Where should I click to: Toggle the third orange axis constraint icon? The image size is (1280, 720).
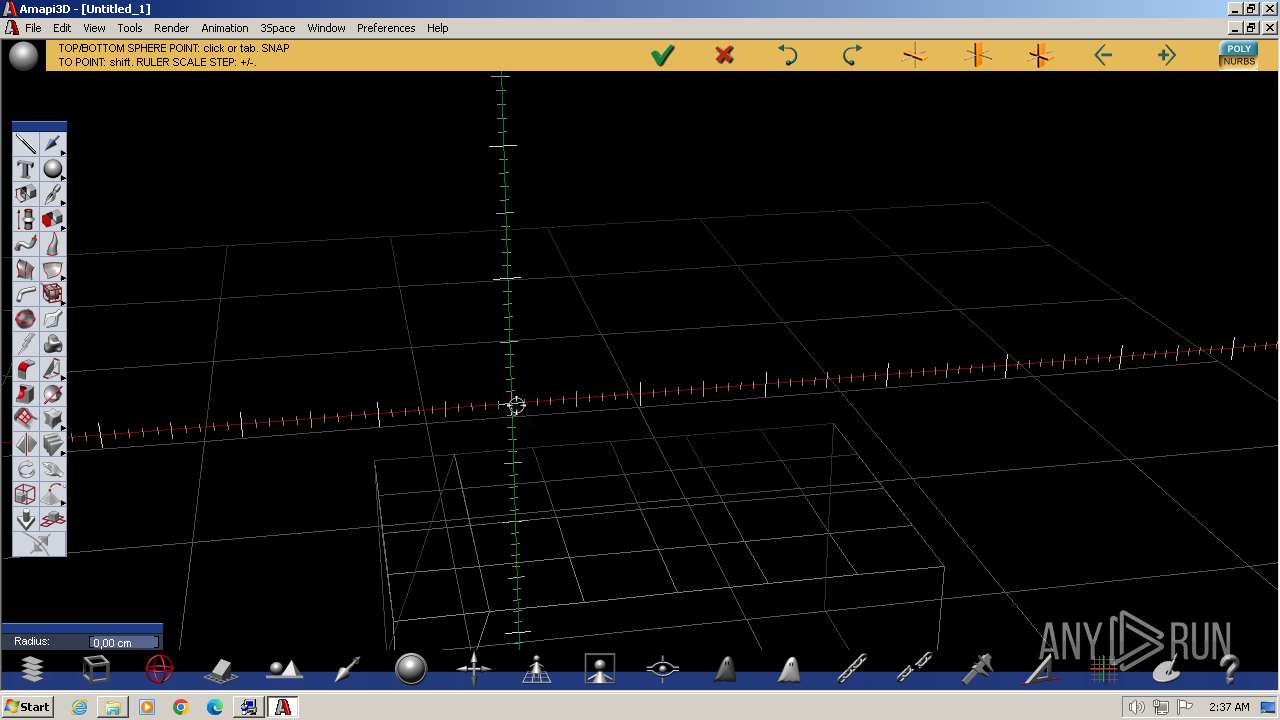point(1040,56)
